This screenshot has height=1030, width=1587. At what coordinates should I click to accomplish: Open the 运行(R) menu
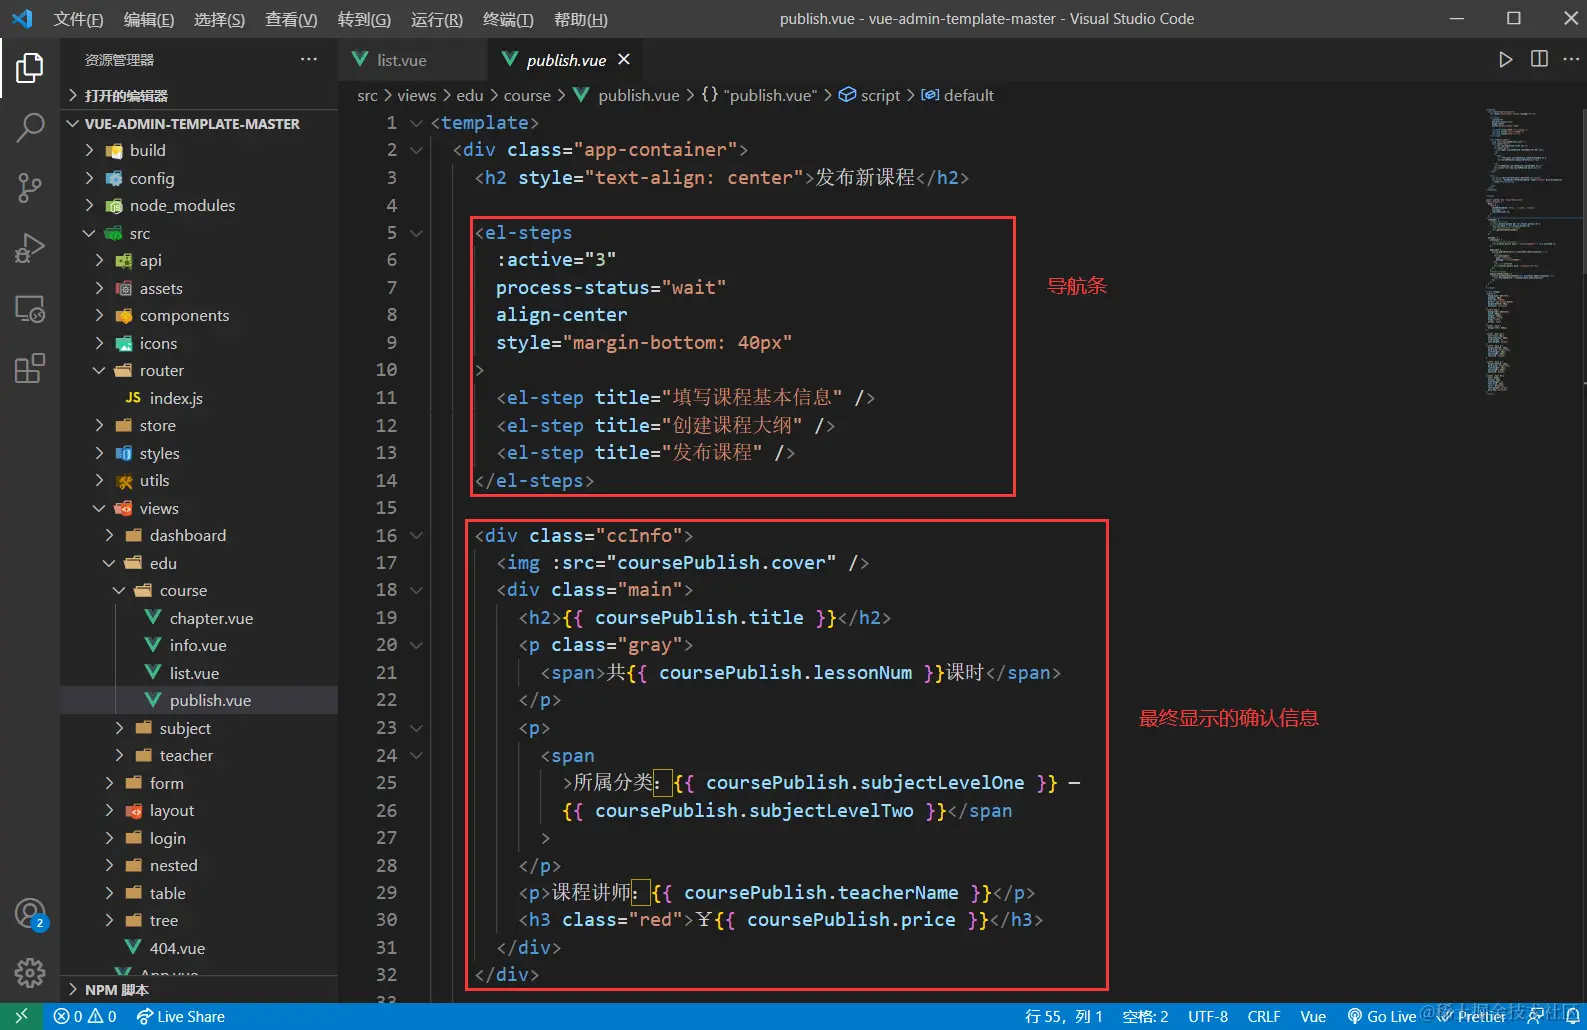click(437, 19)
